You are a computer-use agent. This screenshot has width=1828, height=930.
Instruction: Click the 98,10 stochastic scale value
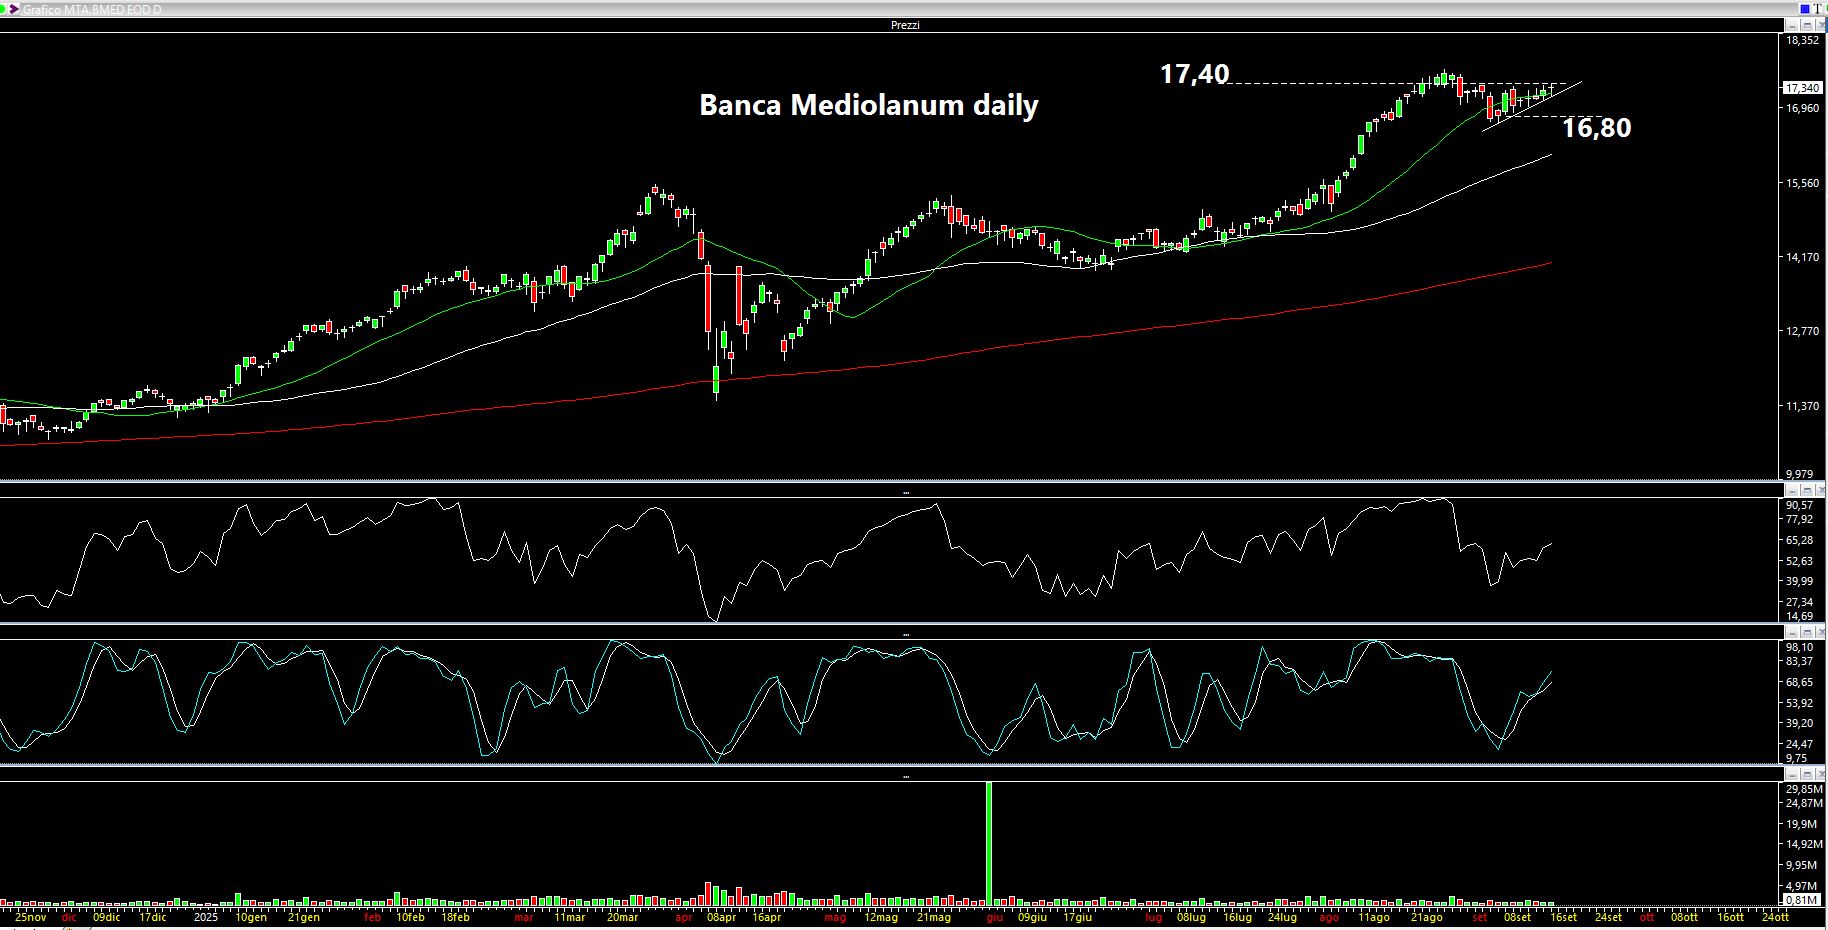[x=1800, y=647]
